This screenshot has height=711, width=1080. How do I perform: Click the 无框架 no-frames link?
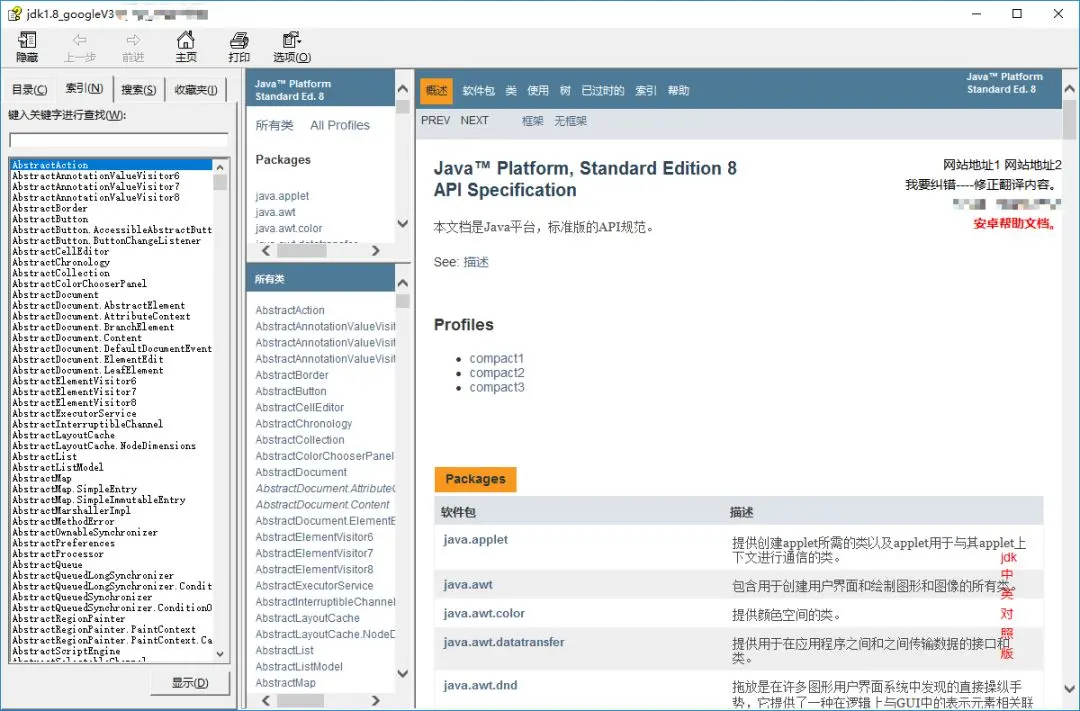570,121
